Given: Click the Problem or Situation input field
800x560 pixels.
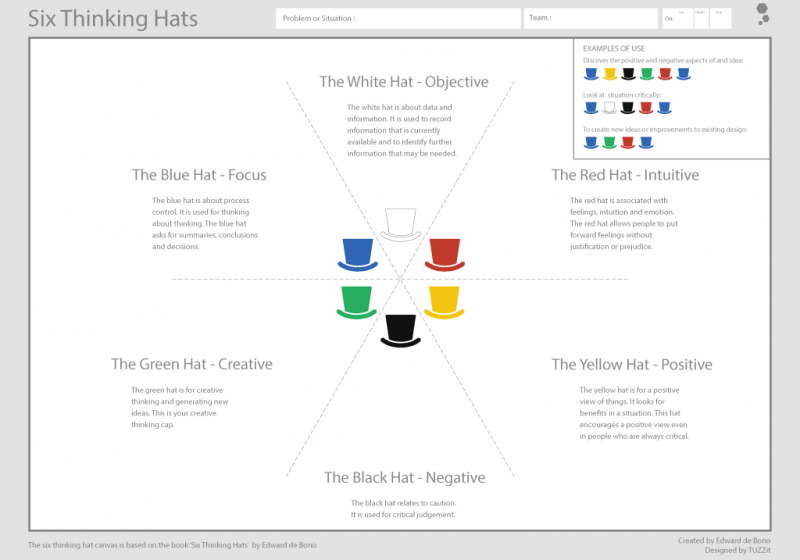Looking at the screenshot, I should (398, 18).
